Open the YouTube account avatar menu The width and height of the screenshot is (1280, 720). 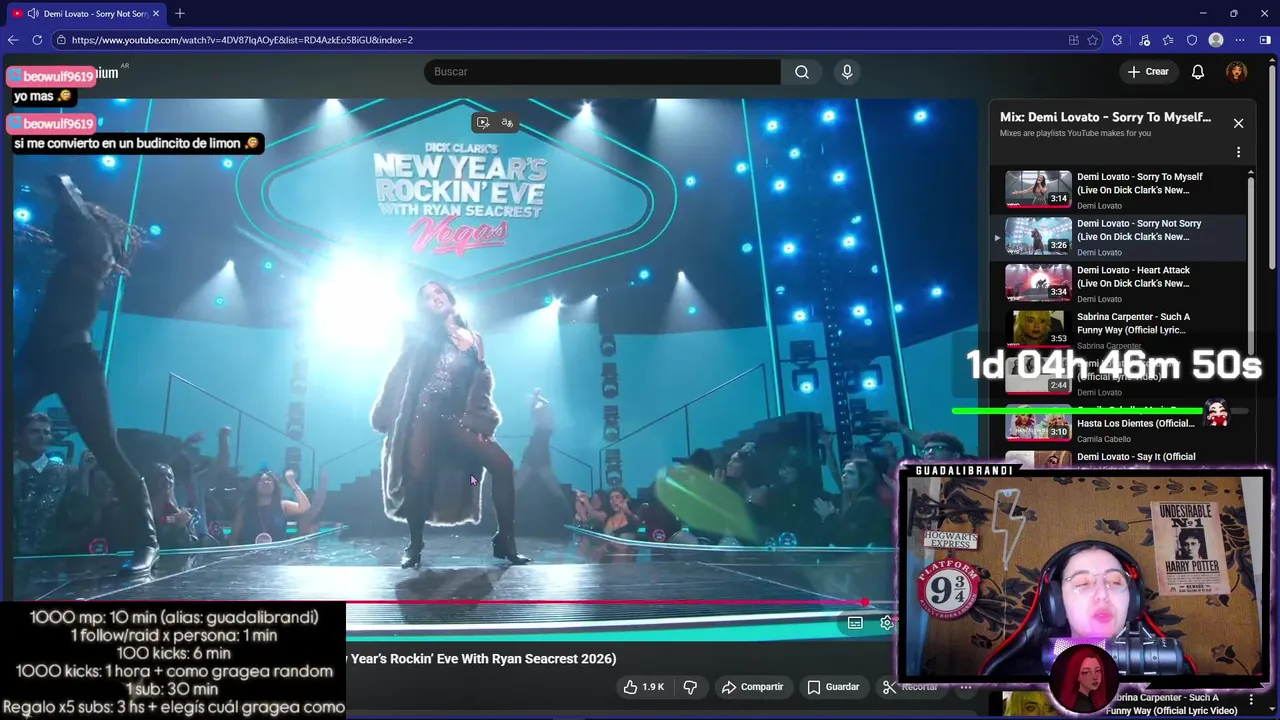pyautogui.click(x=1237, y=72)
